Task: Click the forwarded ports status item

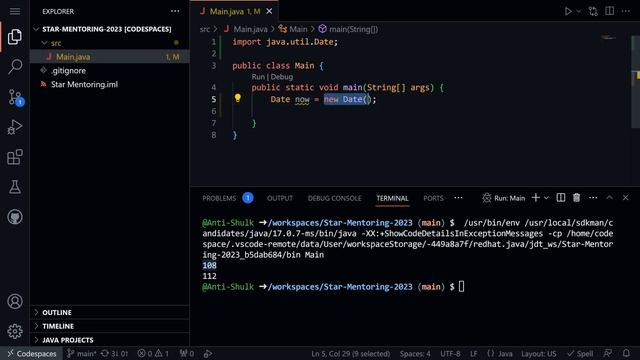Action: pos(187,353)
